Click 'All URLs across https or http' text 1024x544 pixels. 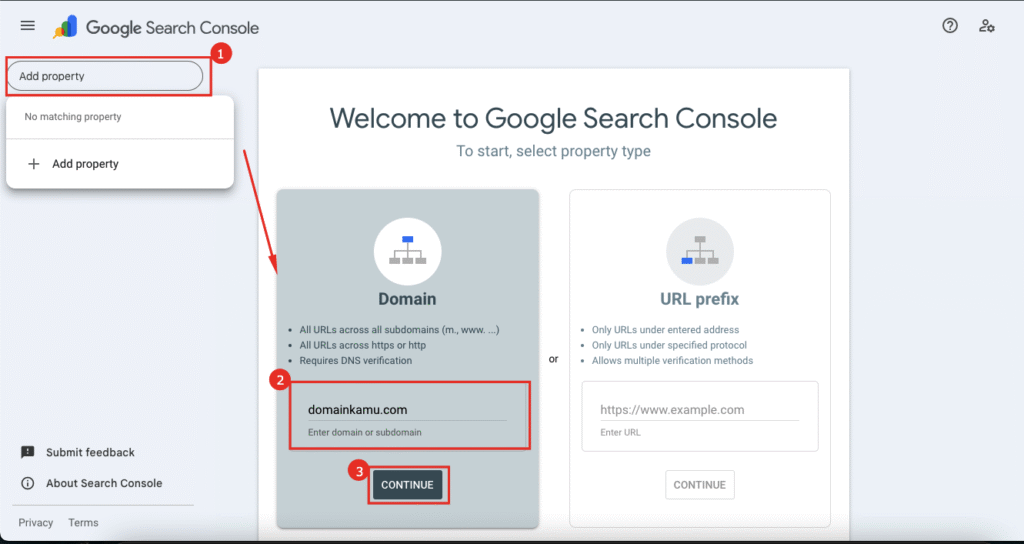363,345
